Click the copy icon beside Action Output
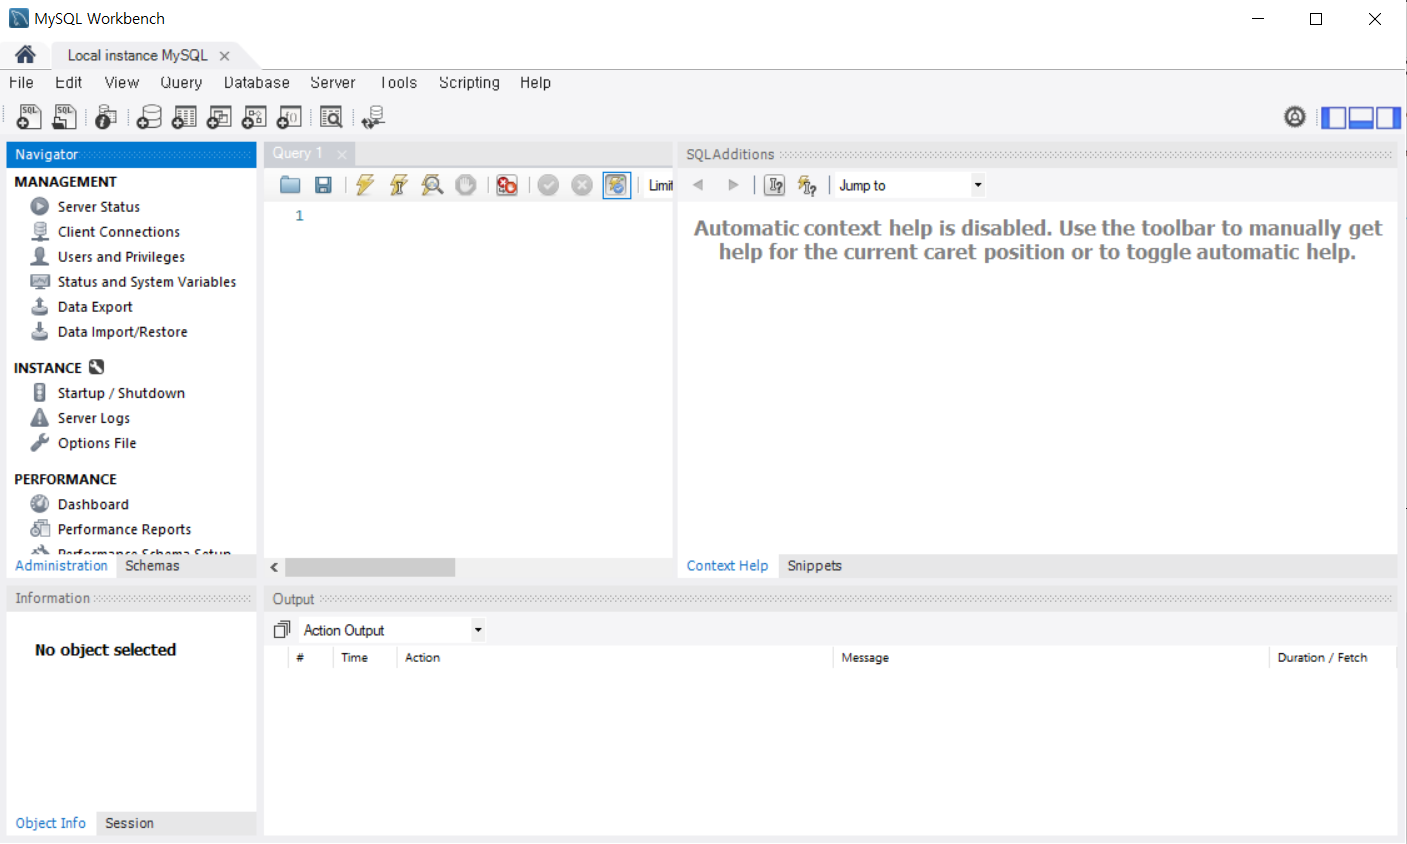Screen dimensions: 1407x844 [282, 630]
